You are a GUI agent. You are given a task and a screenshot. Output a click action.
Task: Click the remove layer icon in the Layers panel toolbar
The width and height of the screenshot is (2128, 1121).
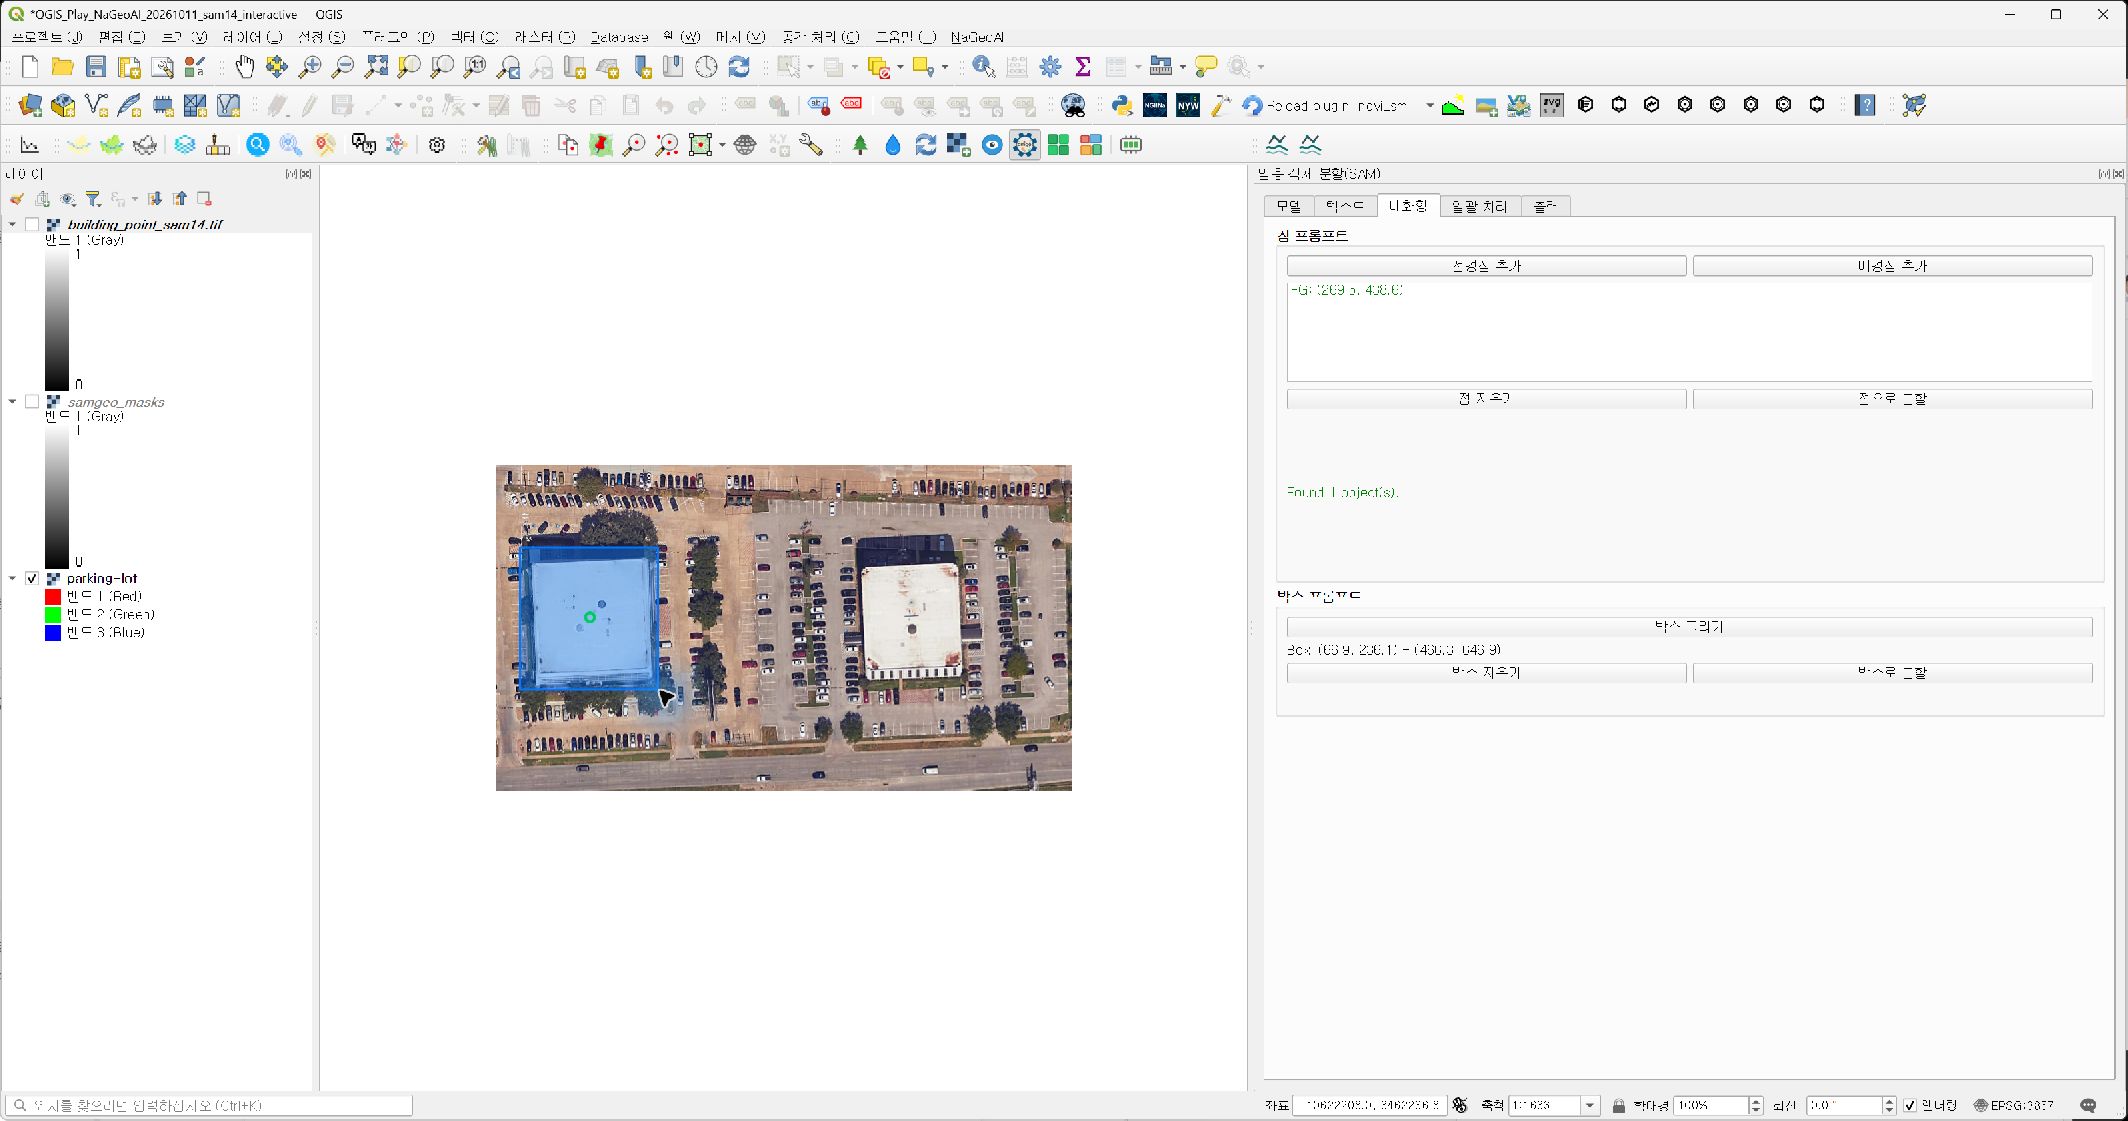pyautogui.click(x=204, y=199)
